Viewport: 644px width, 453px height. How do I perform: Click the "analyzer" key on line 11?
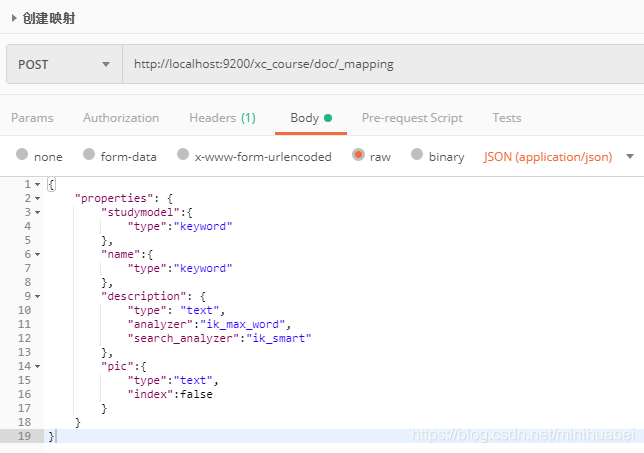click(x=160, y=324)
